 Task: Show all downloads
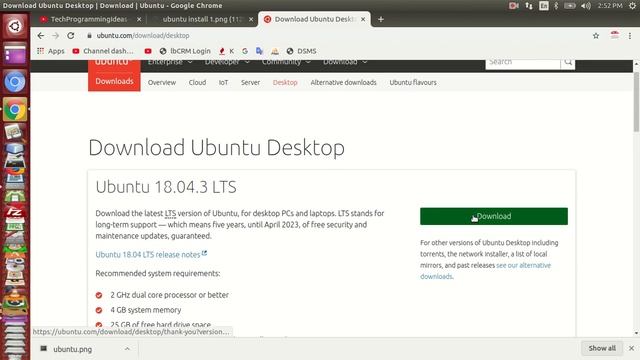pos(602,348)
